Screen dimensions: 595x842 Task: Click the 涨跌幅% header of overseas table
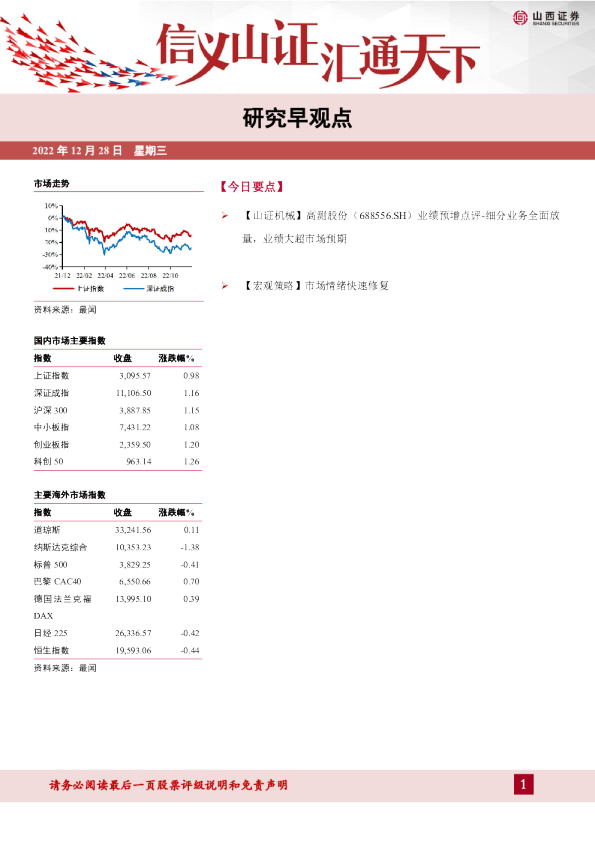[x=176, y=512]
